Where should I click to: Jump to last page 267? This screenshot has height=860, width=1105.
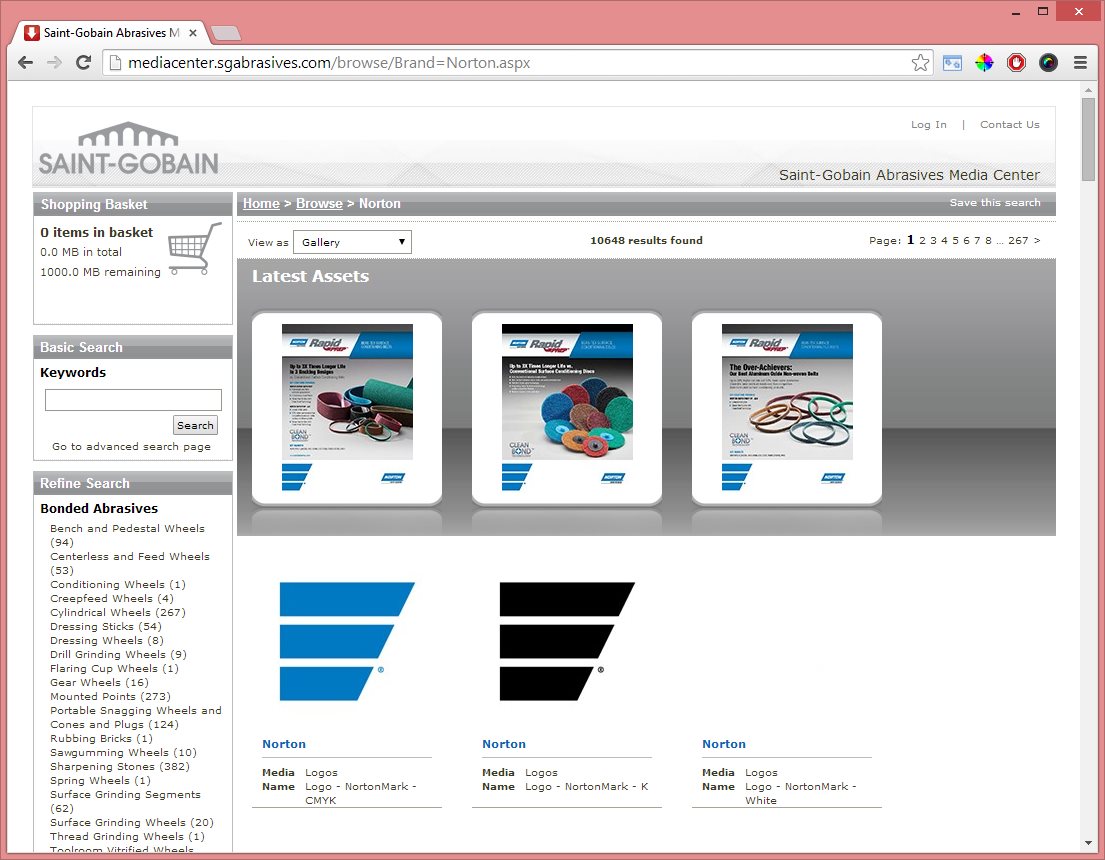point(1018,240)
